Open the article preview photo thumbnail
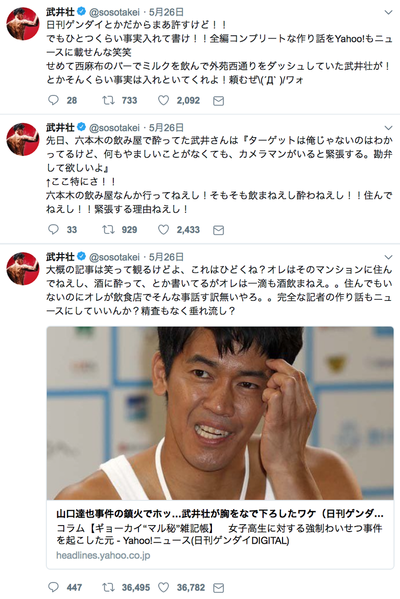 click(x=220, y=413)
